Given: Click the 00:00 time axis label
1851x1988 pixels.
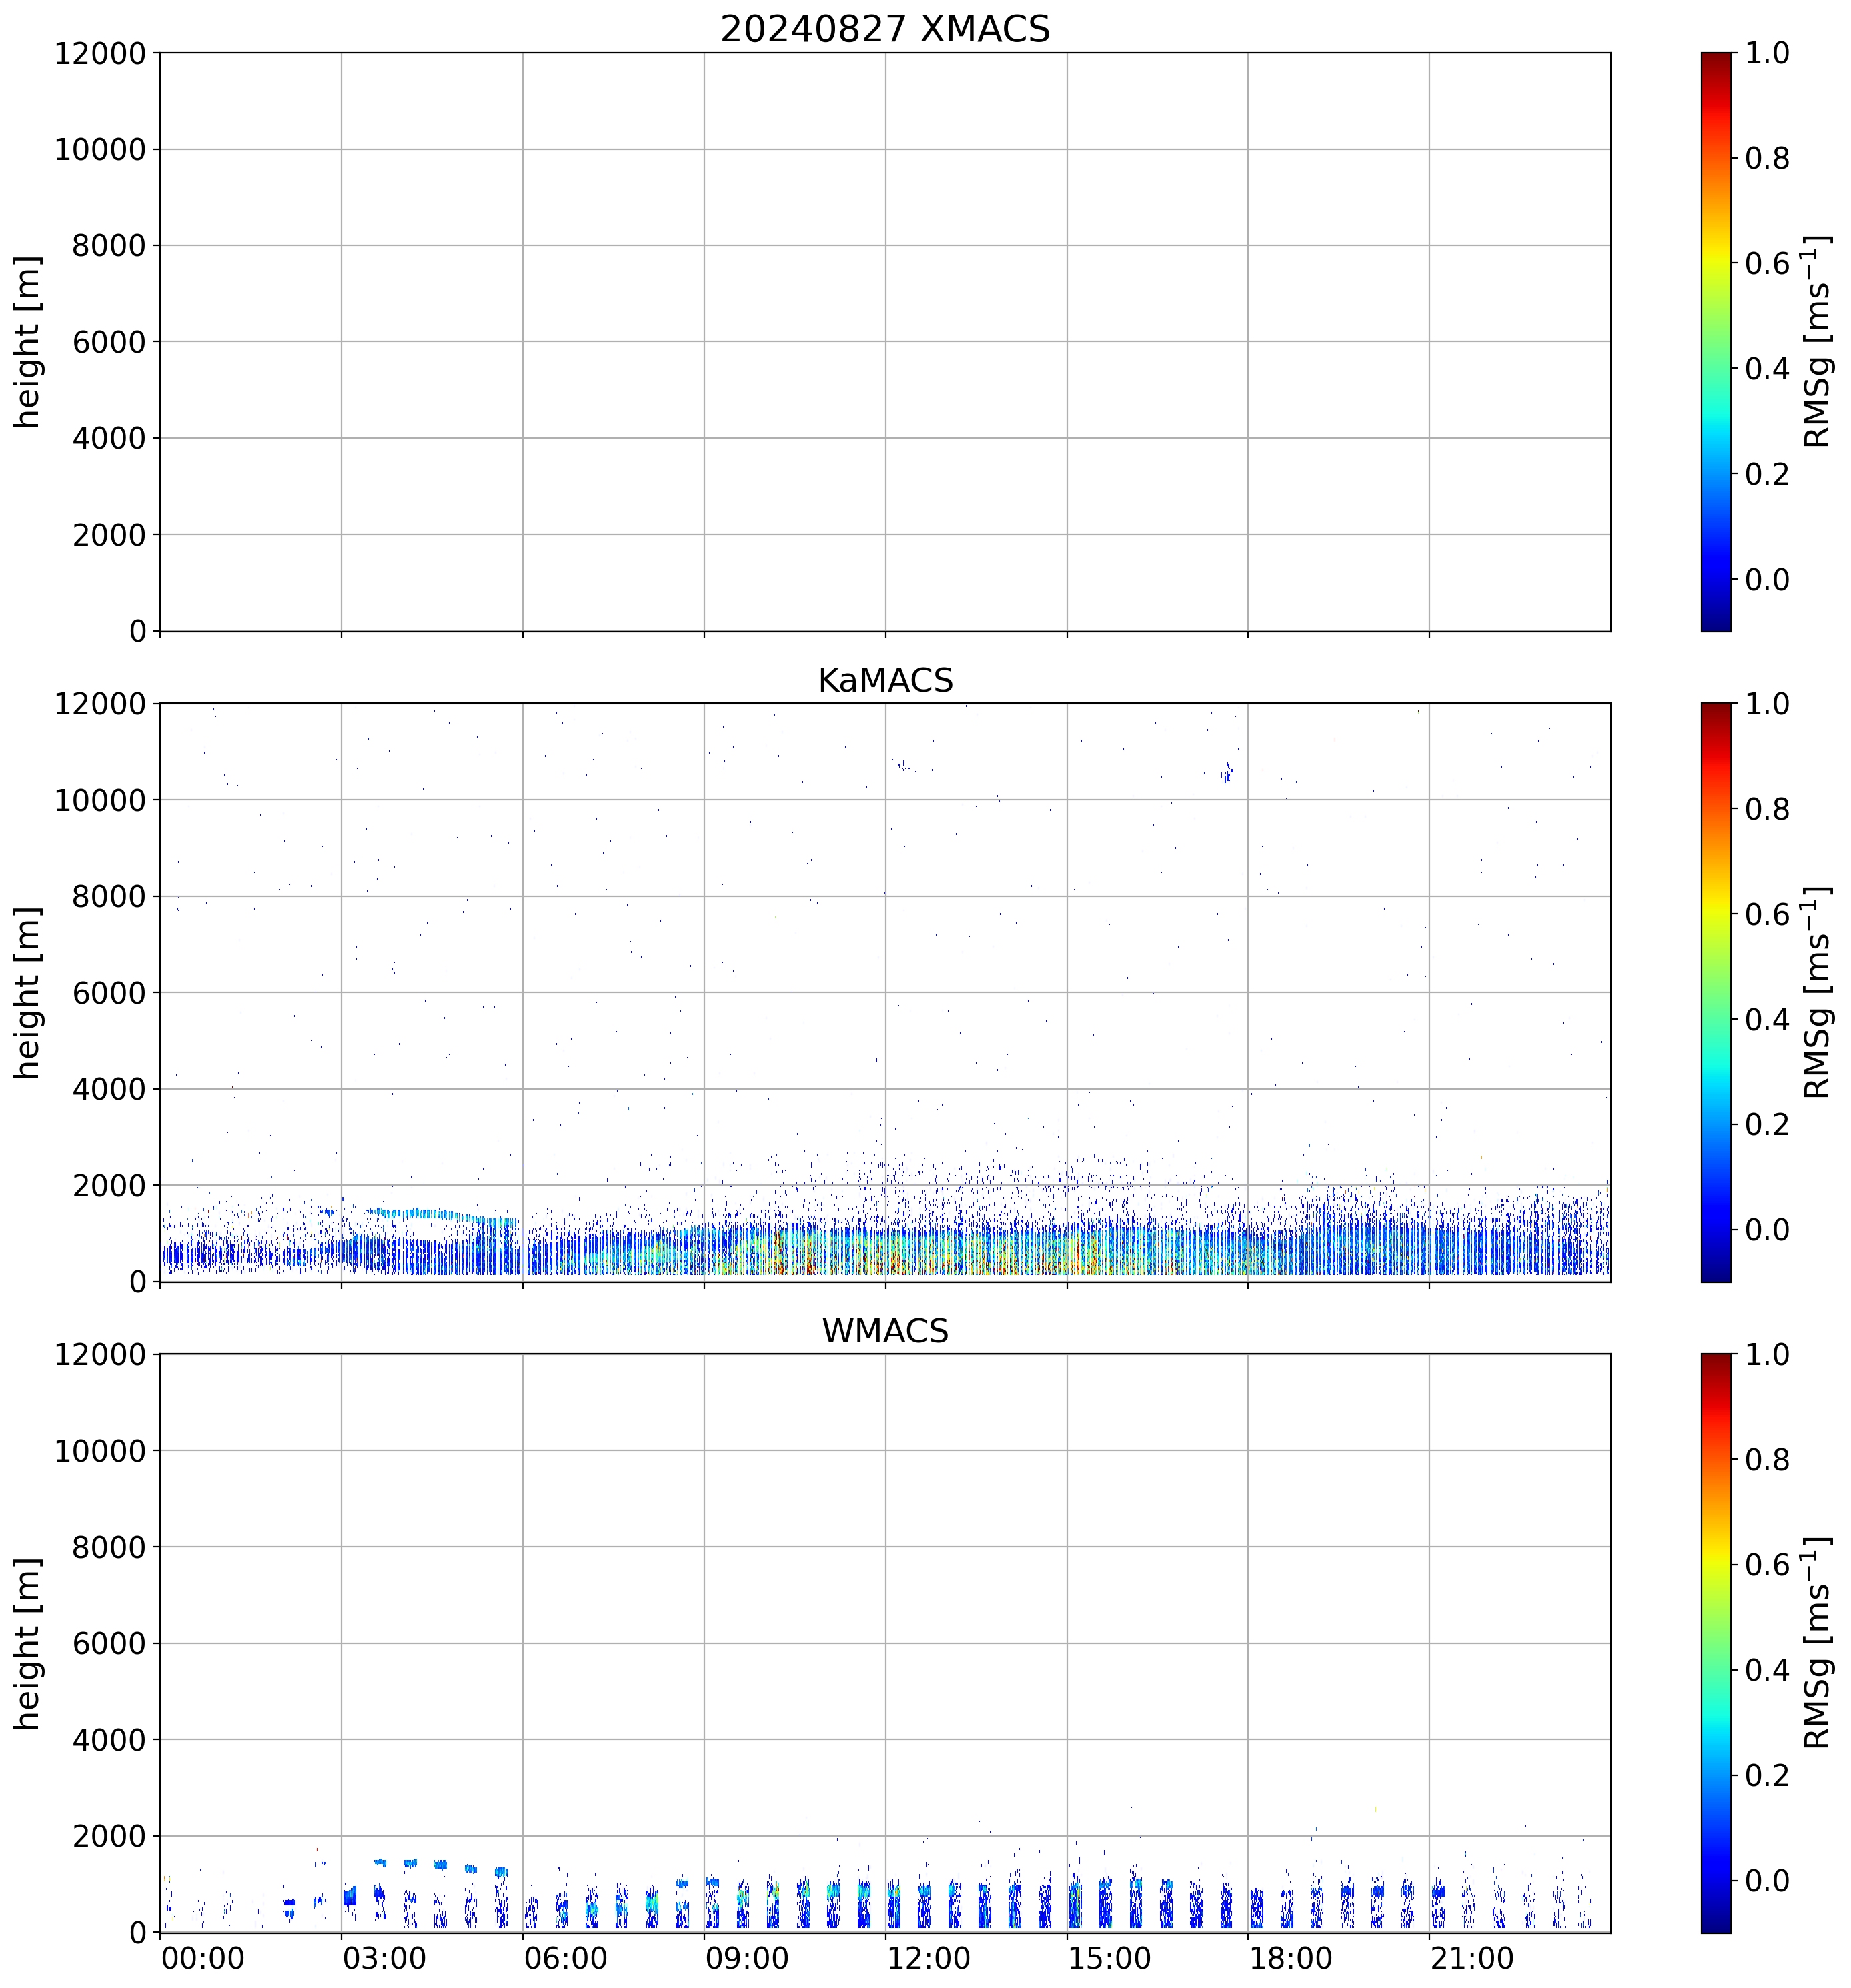Looking at the screenshot, I should pos(203,1957).
